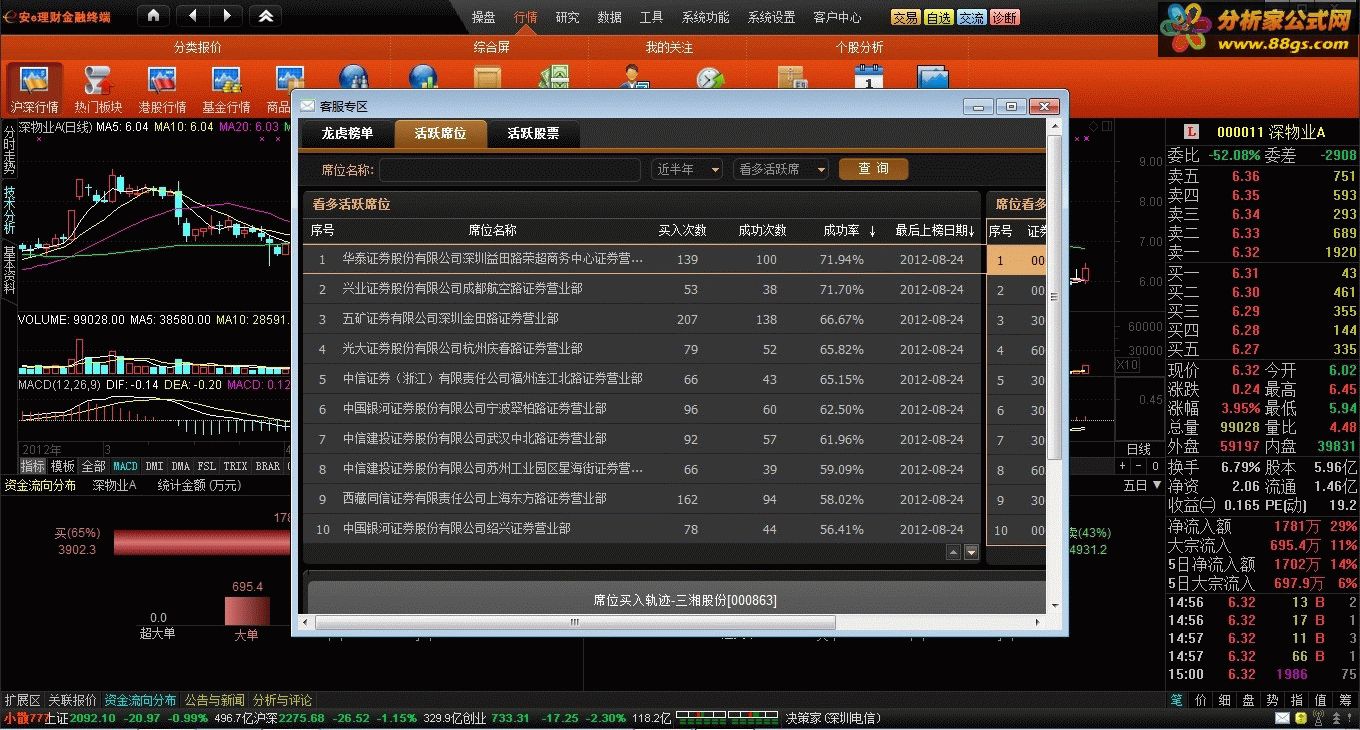Click the dialog's horizontal scrollbar
1360x730 pixels.
pyautogui.click(x=576, y=622)
